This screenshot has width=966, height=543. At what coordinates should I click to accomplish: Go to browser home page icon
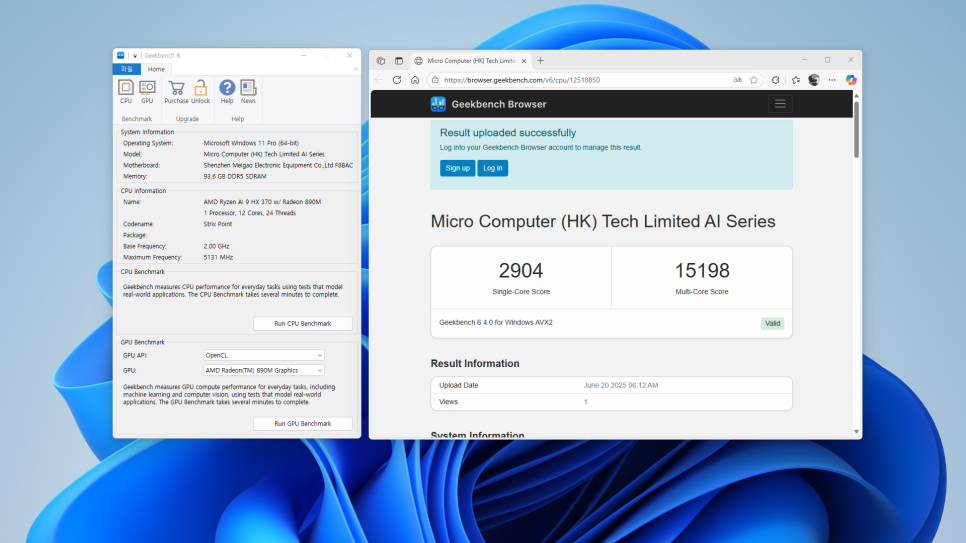(415, 80)
